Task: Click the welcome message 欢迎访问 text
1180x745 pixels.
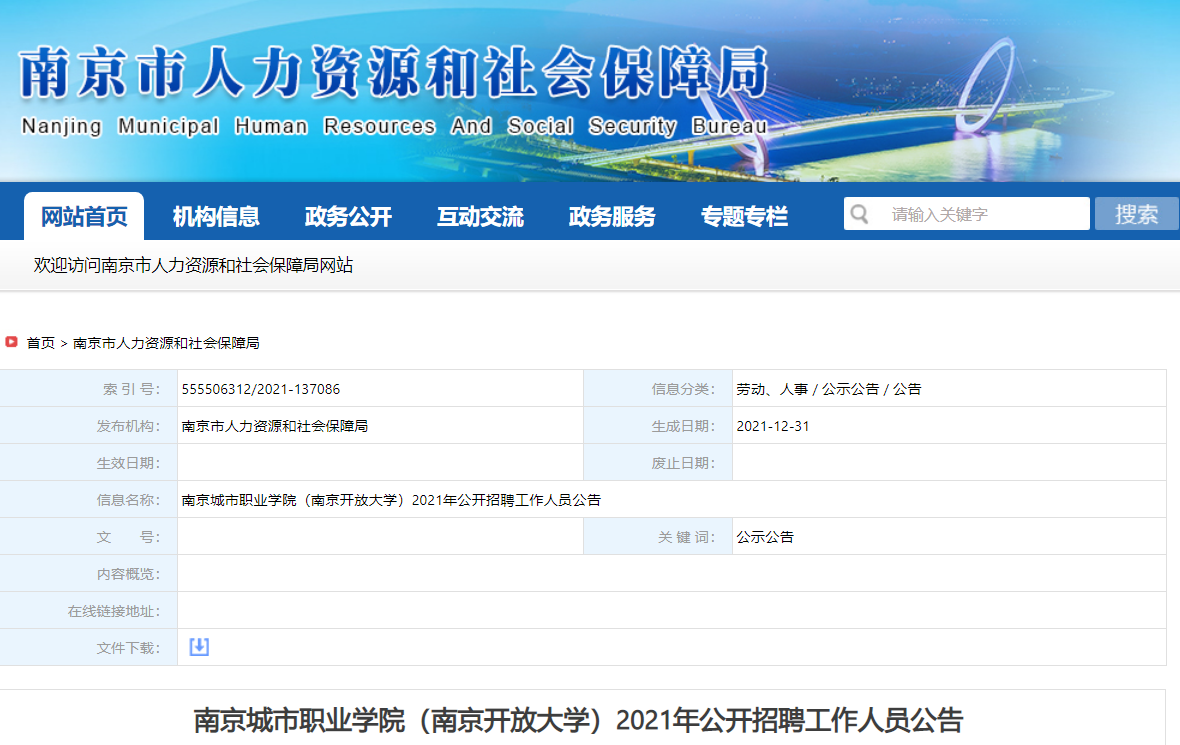Action: click(x=193, y=265)
